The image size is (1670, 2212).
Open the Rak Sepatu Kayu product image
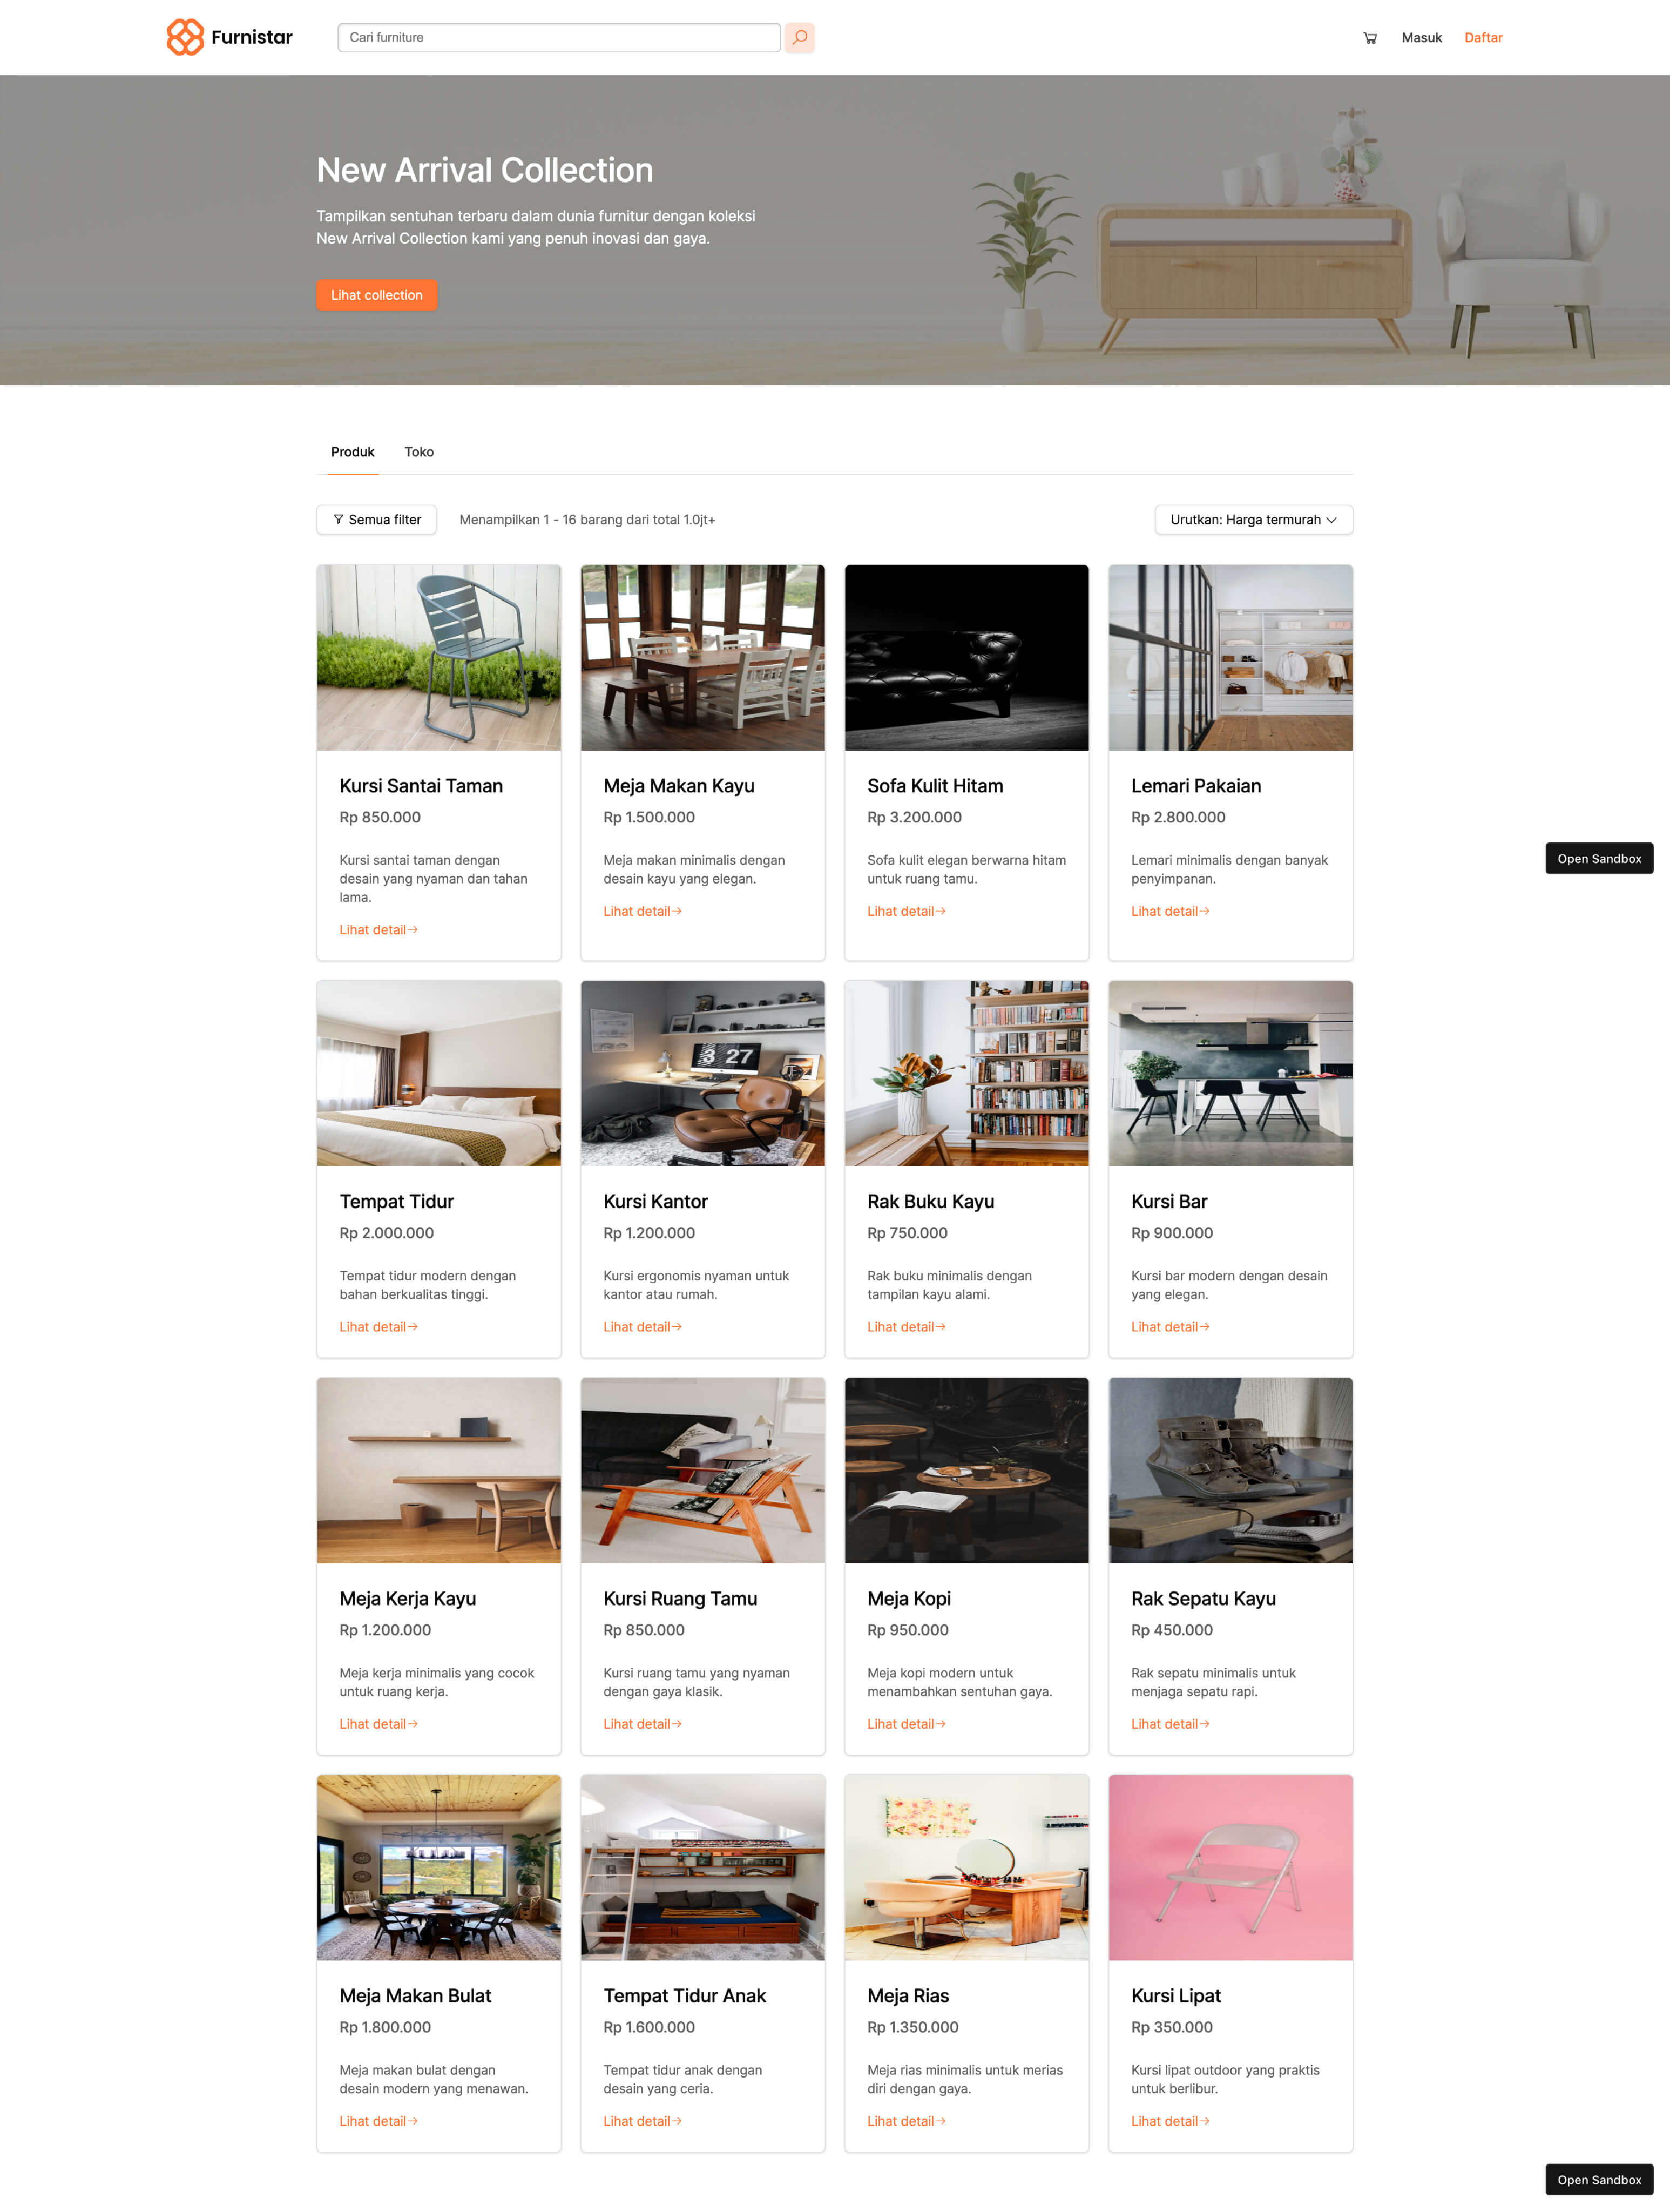pyautogui.click(x=1231, y=1470)
